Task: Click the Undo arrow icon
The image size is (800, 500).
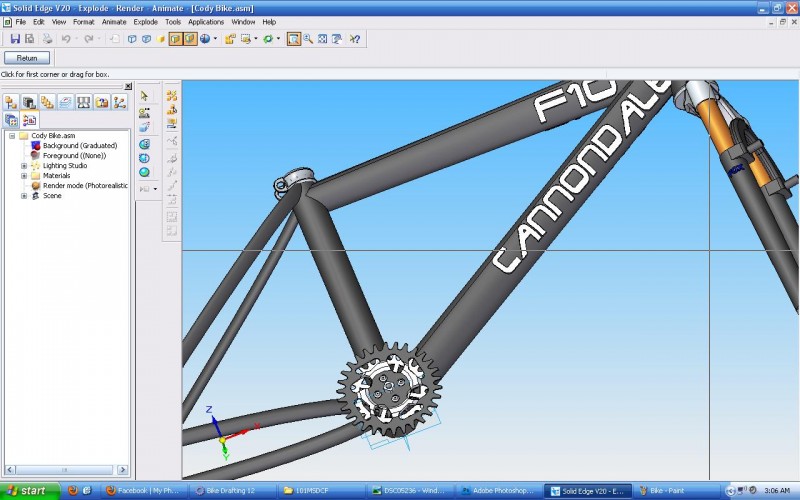Action: (66, 39)
